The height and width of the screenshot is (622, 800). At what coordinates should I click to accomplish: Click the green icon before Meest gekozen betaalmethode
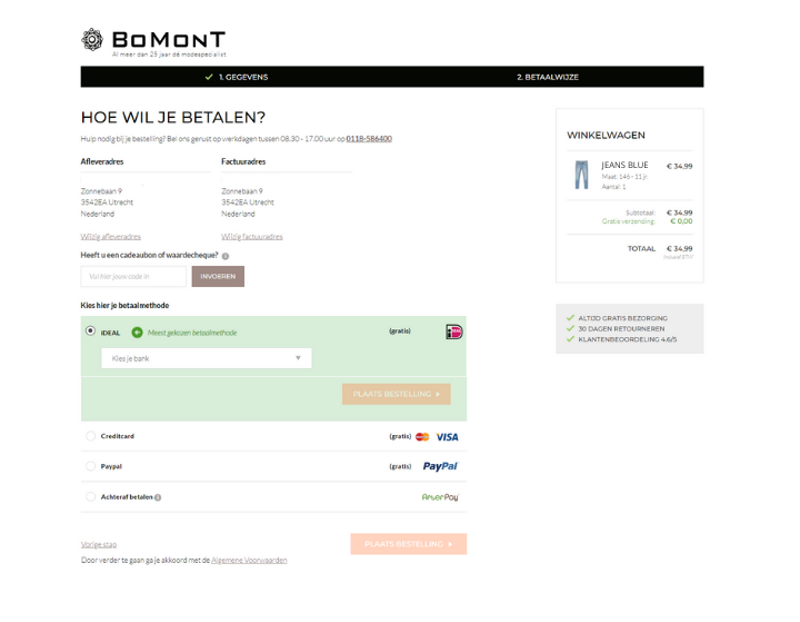(x=135, y=330)
